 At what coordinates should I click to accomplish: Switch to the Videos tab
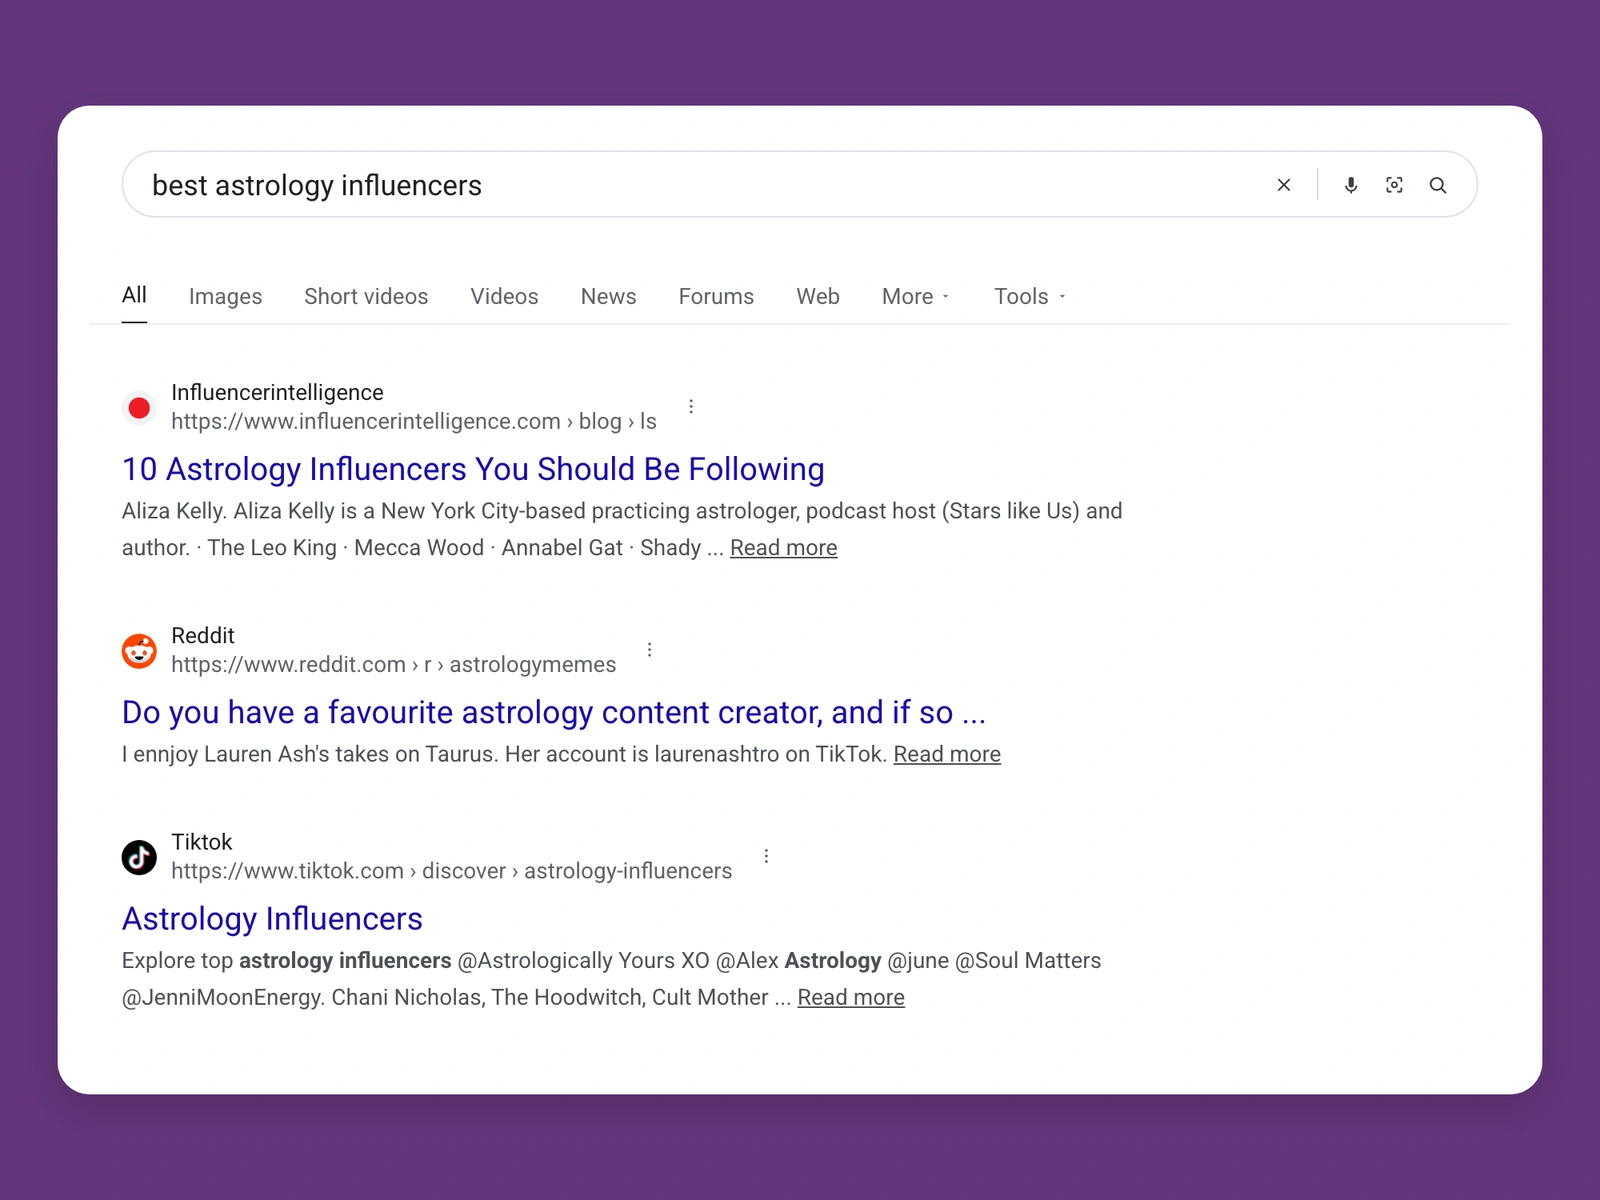[x=504, y=296]
